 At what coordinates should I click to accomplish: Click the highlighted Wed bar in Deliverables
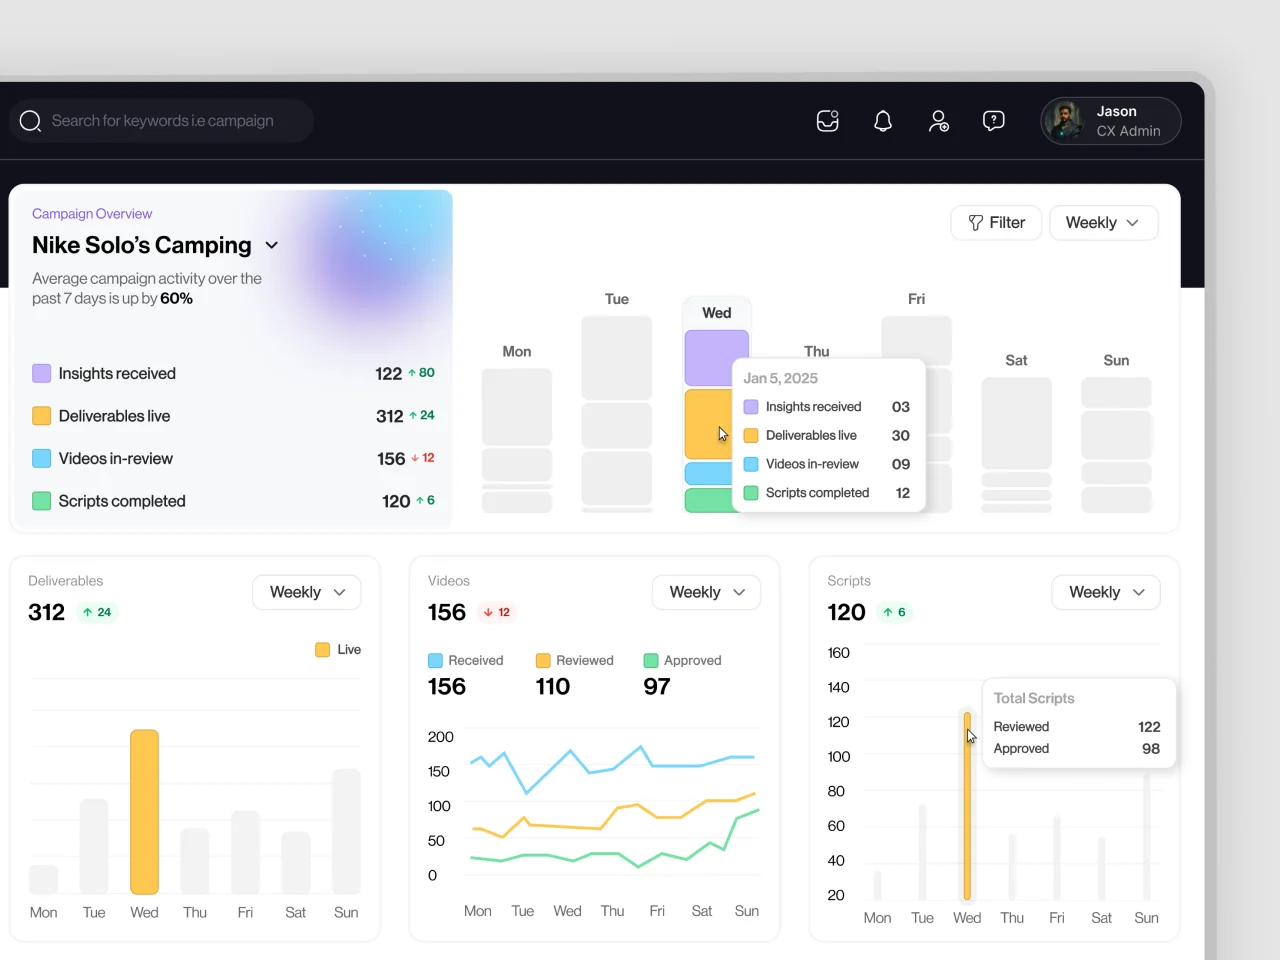[x=144, y=812]
